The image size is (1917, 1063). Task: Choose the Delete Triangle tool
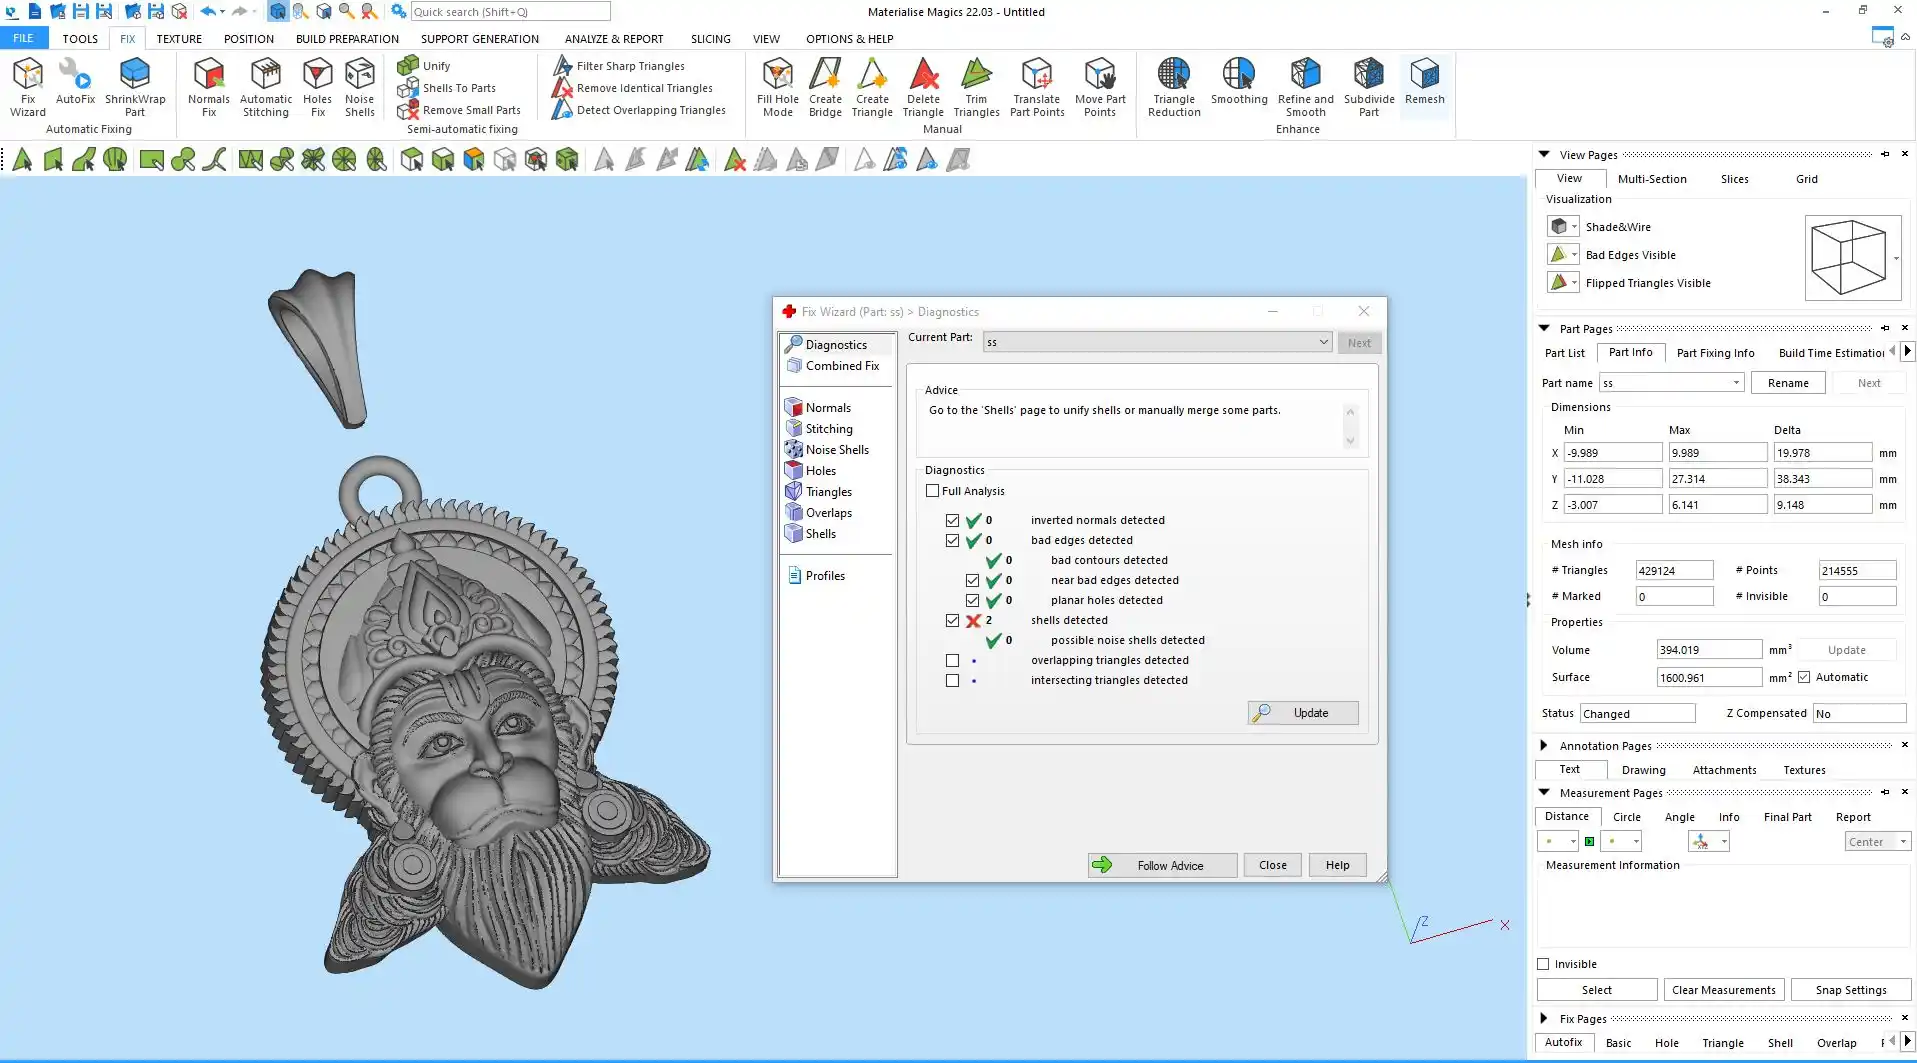click(923, 86)
